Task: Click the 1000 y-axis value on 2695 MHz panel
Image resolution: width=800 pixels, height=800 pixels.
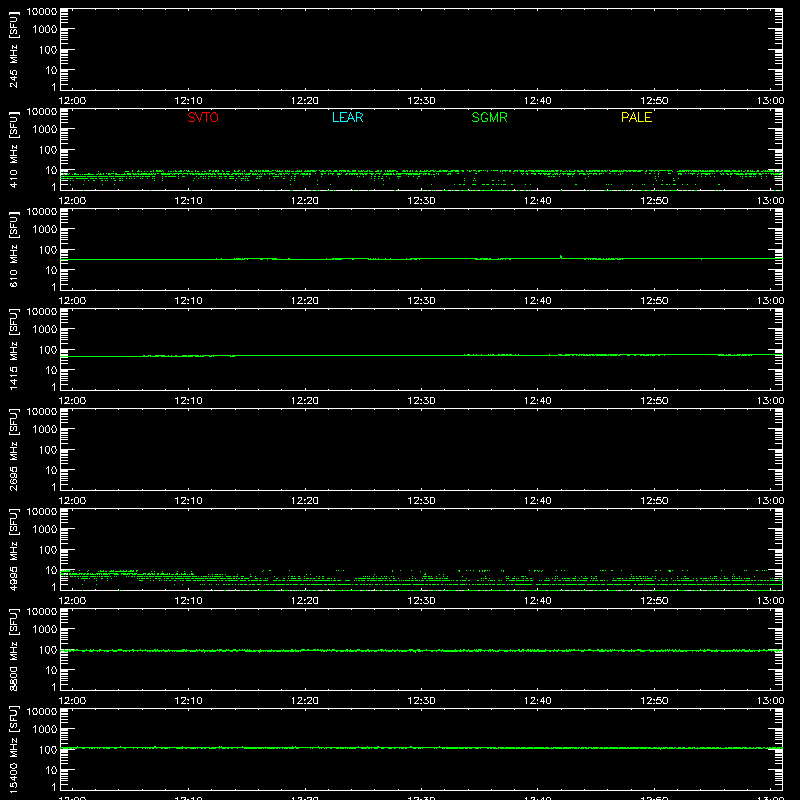Action: pyautogui.click(x=45, y=430)
